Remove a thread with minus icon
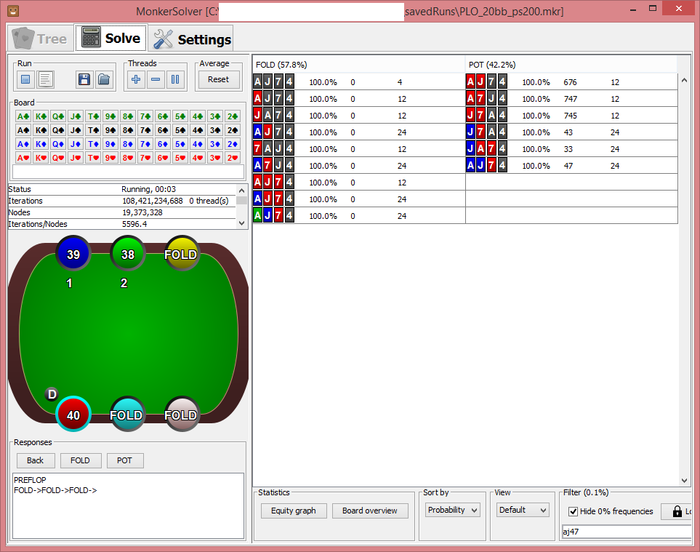This screenshot has width=700, height=552. click(x=155, y=79)
